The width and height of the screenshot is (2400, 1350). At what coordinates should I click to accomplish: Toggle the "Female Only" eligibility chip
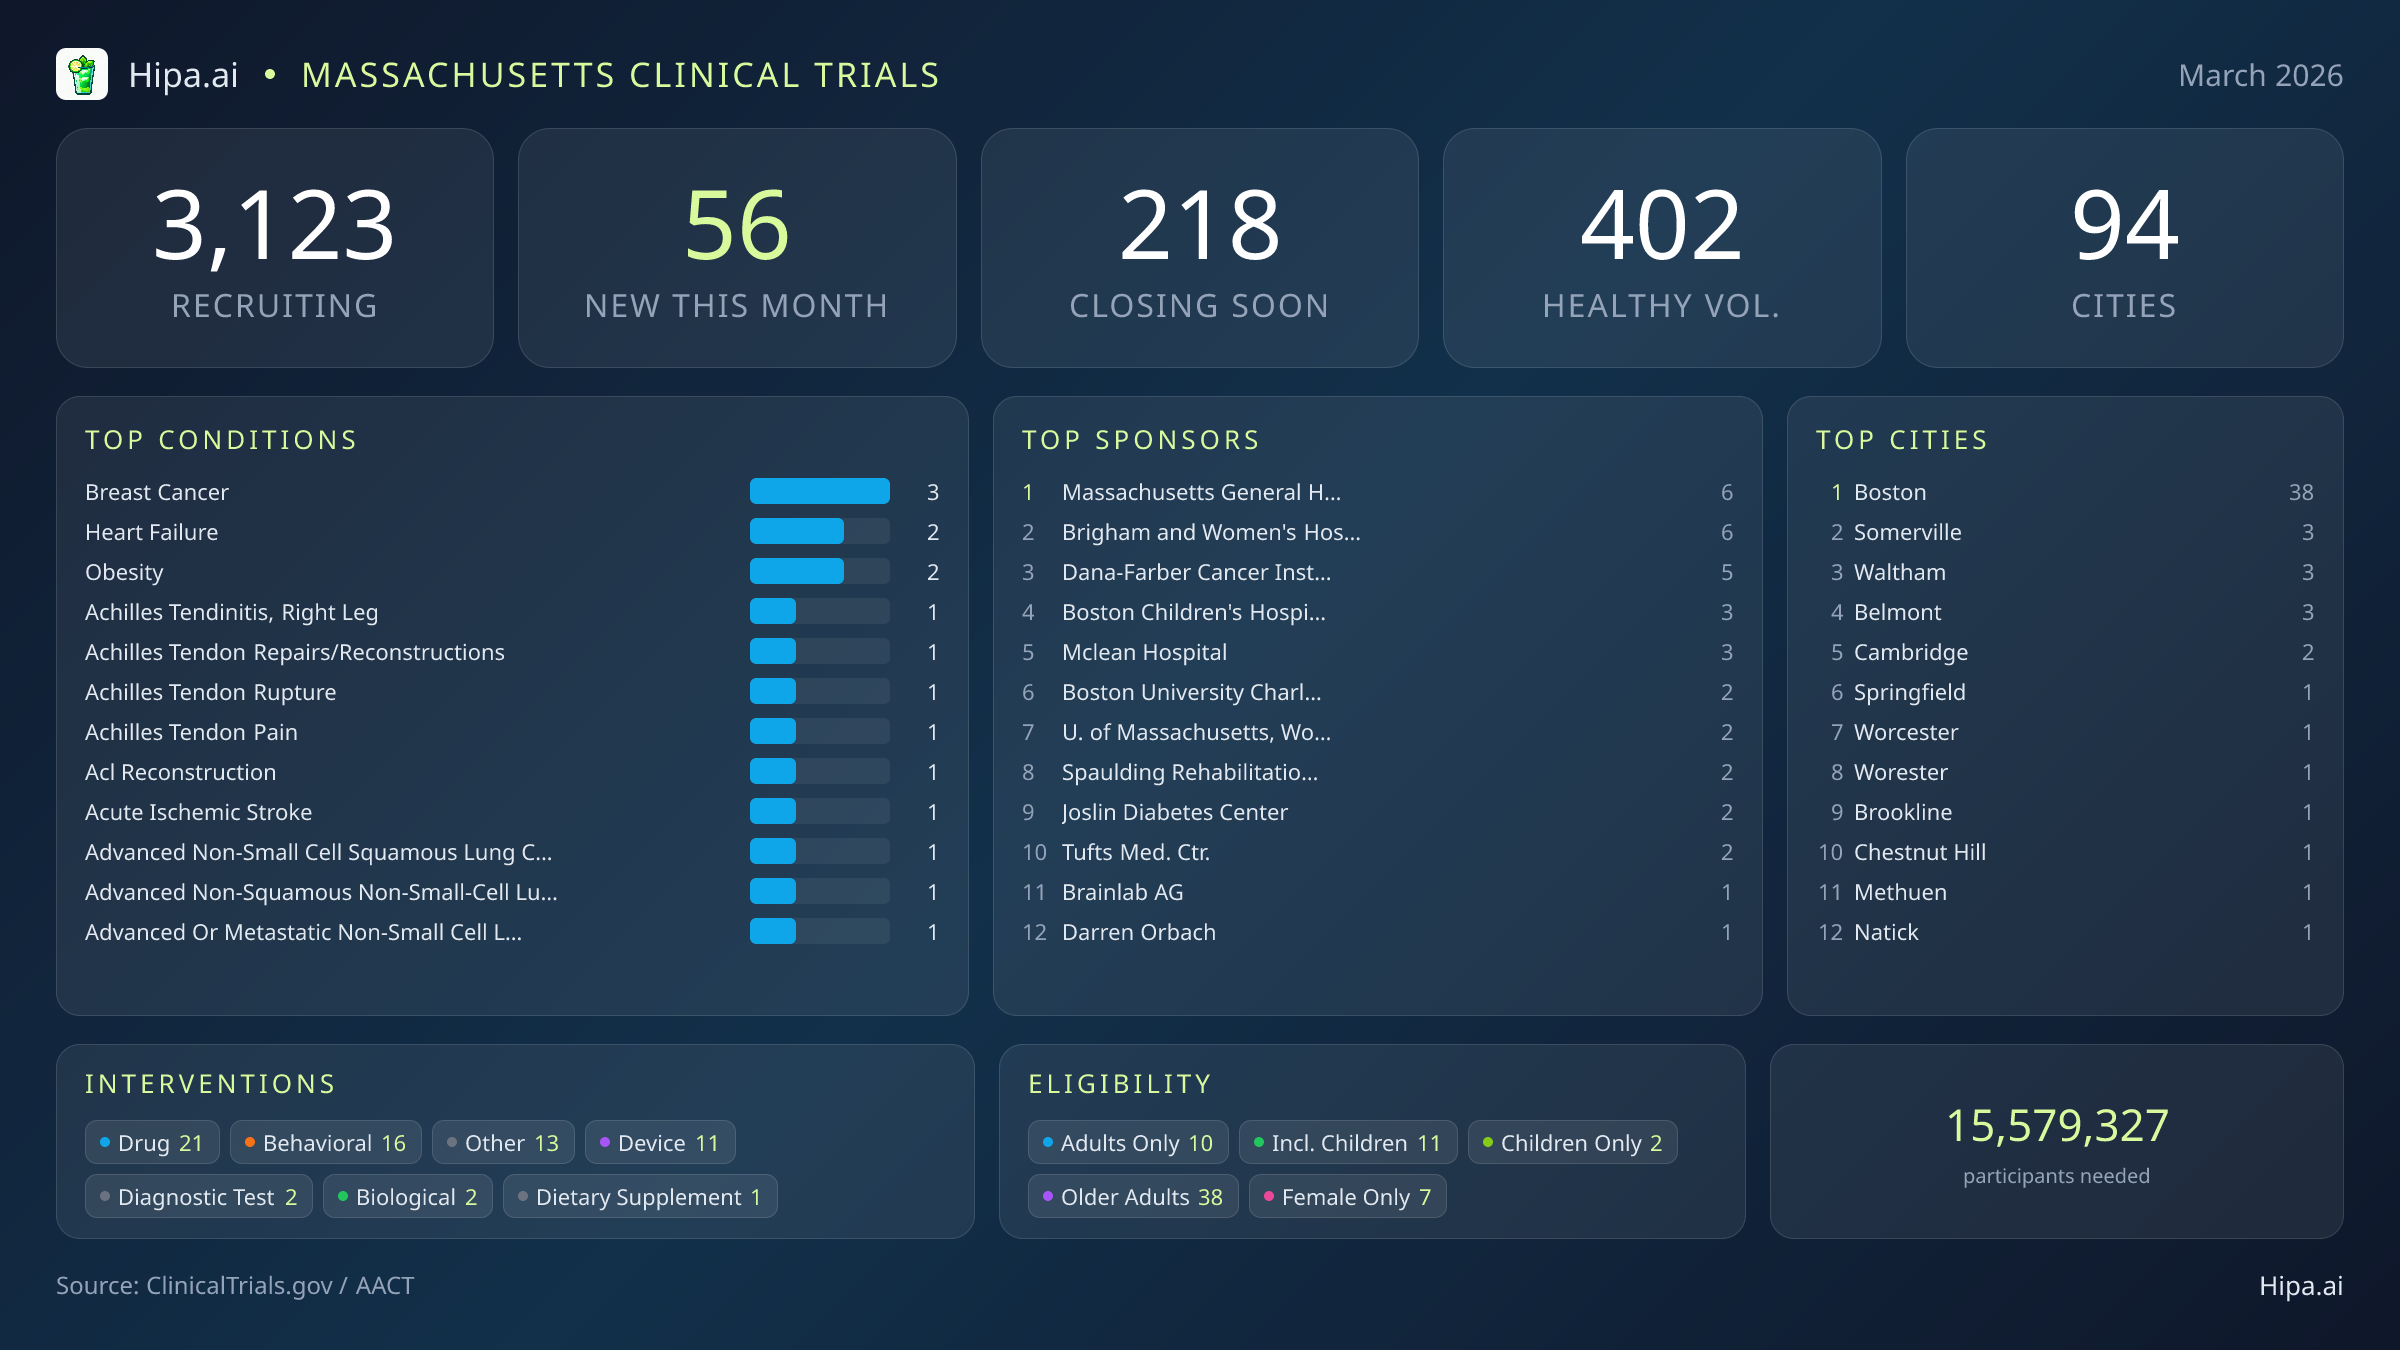pyautogui.click(x=1347, y=1196)
